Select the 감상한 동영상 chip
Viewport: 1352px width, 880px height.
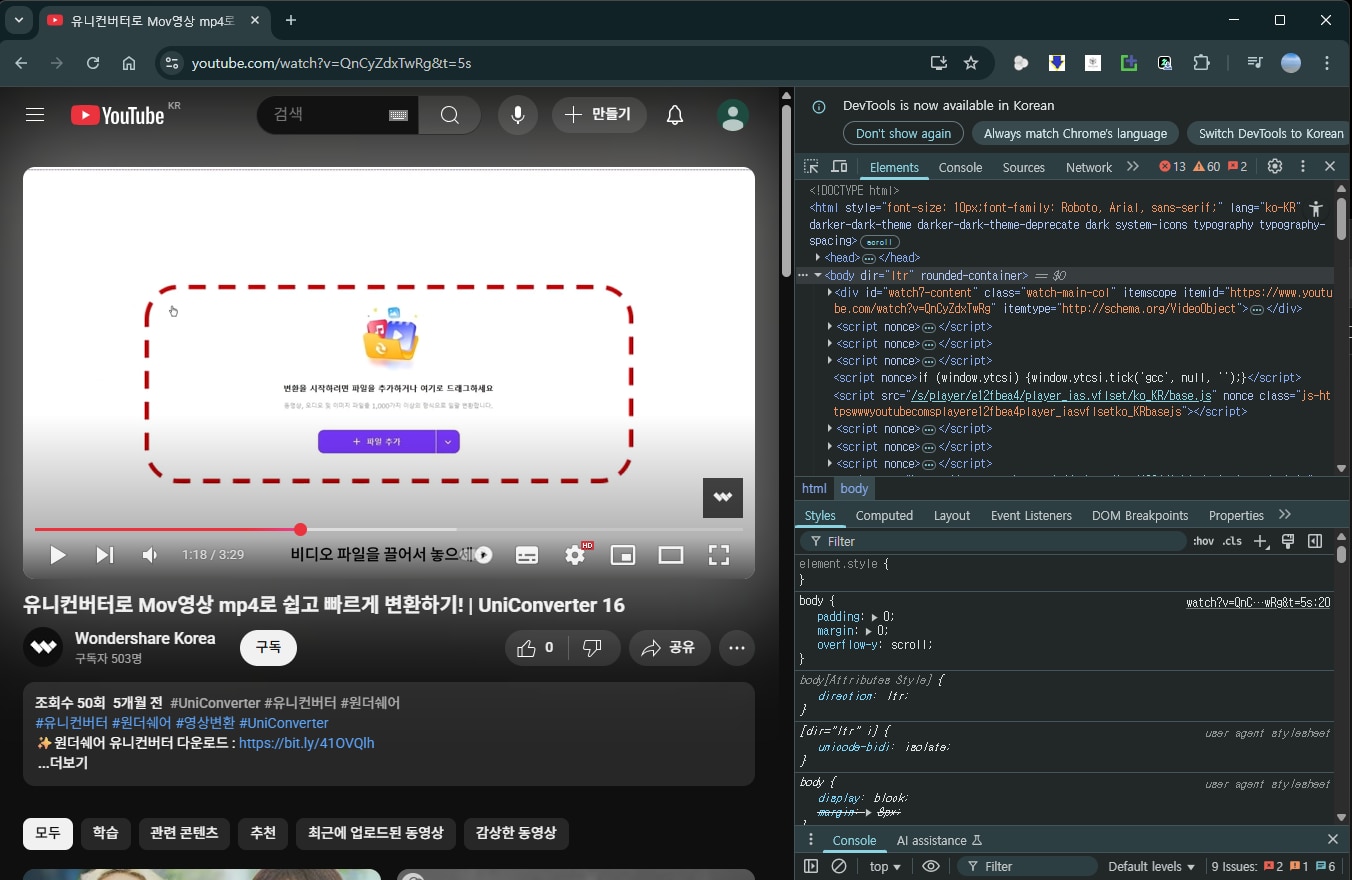[516, 833]
